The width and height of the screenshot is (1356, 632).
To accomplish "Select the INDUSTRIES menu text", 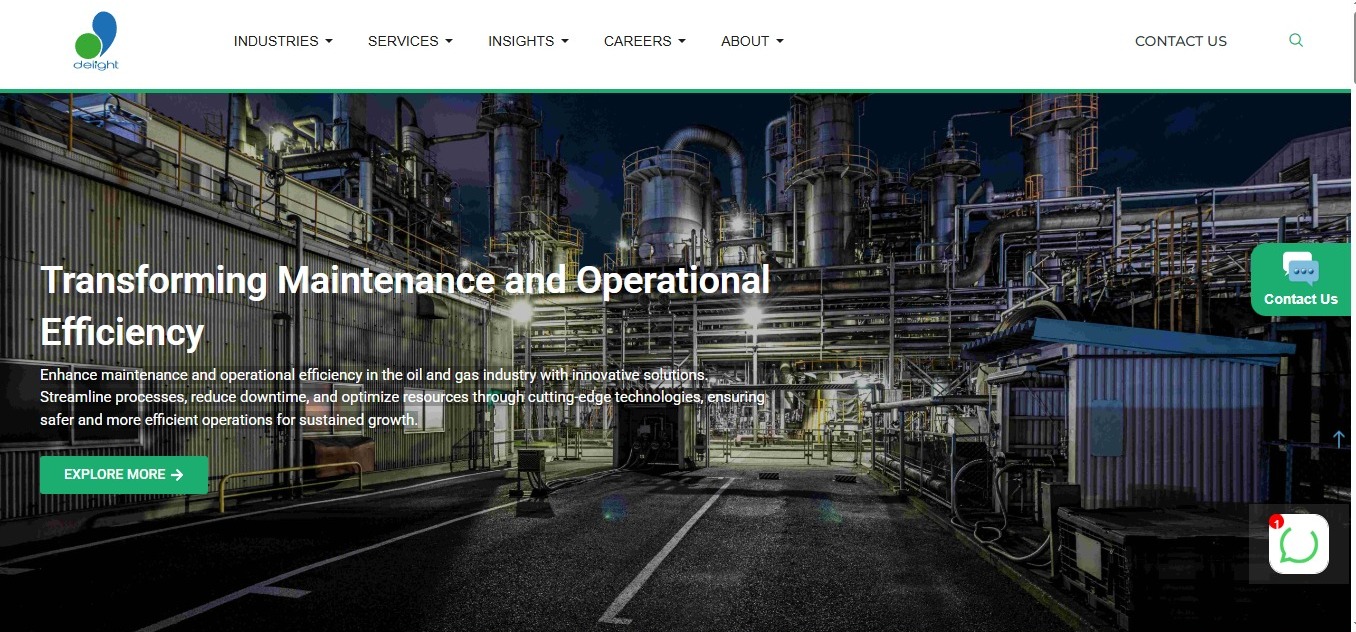I will [x=276, y=41].
